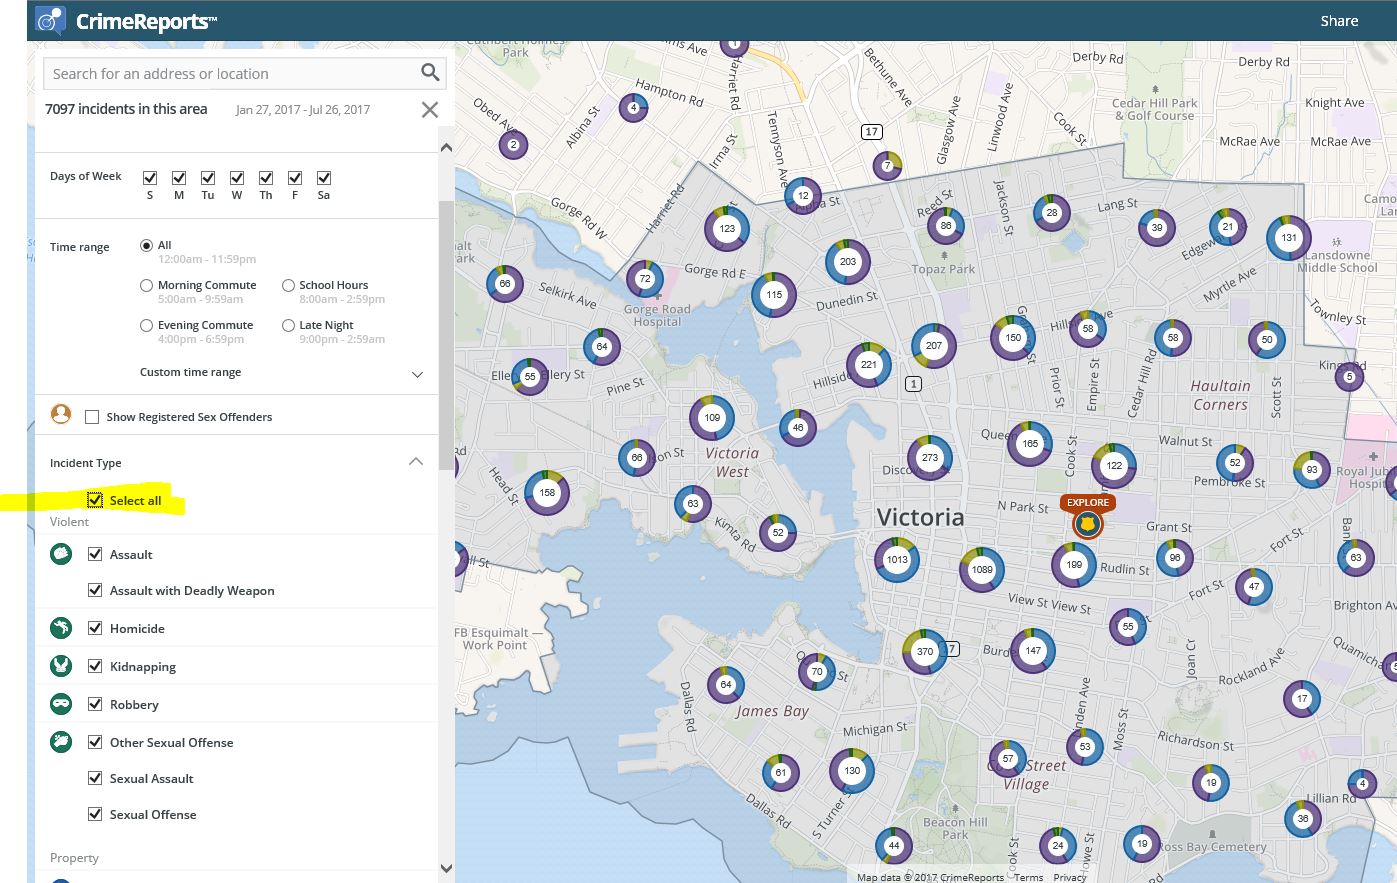Image resolution: width=1397 pixels, height=883 pixels.
Task: Click the CrimeReports logo icon
Action: point(51,20)
